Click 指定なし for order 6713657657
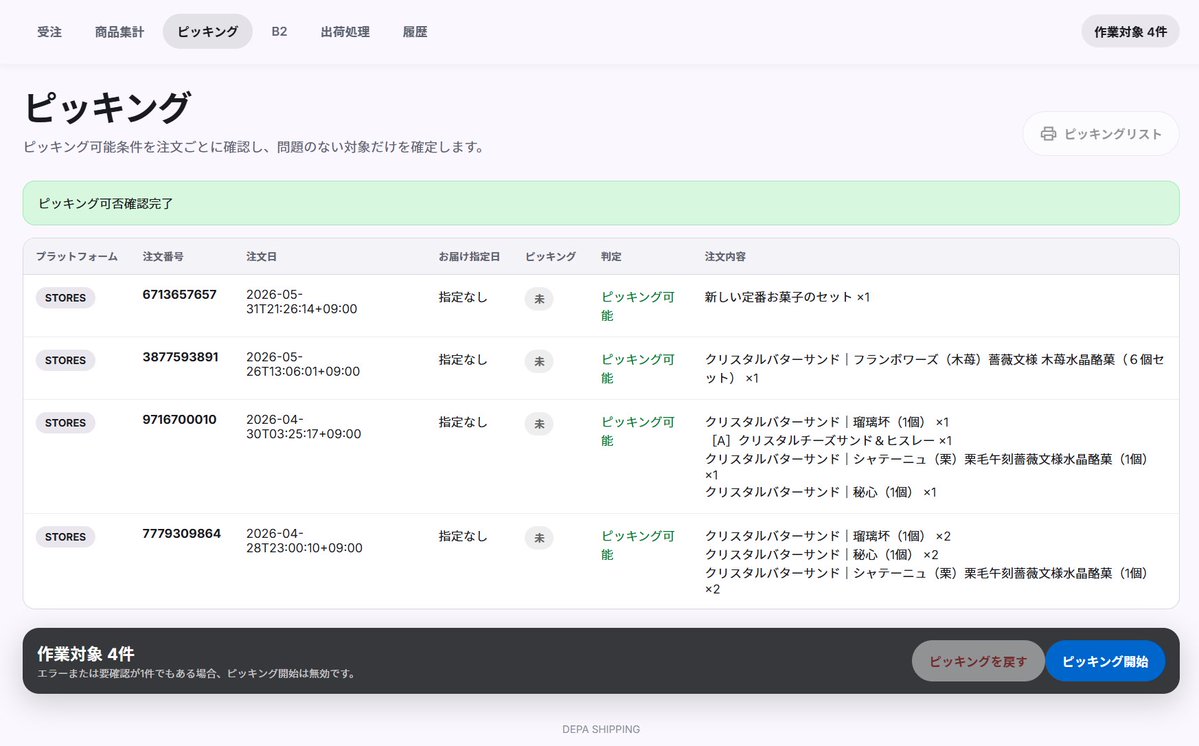Image resolution: width=1199 pixels, height=746 pixels. [x=463, y=297]
